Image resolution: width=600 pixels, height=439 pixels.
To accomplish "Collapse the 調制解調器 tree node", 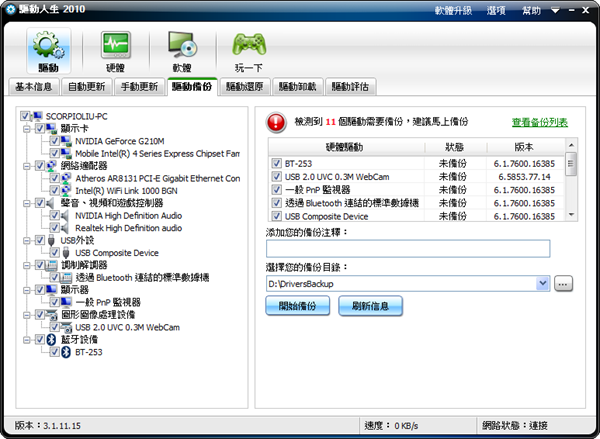I will tap(26, 265).
